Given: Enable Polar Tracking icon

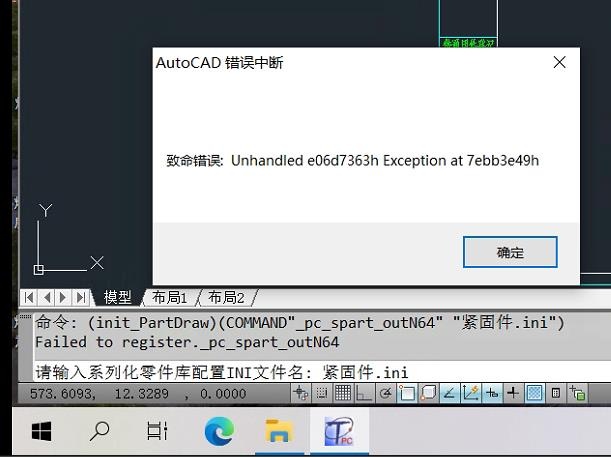Looking at the screenshot, I should pyautogui.click(x=385, y=393).
